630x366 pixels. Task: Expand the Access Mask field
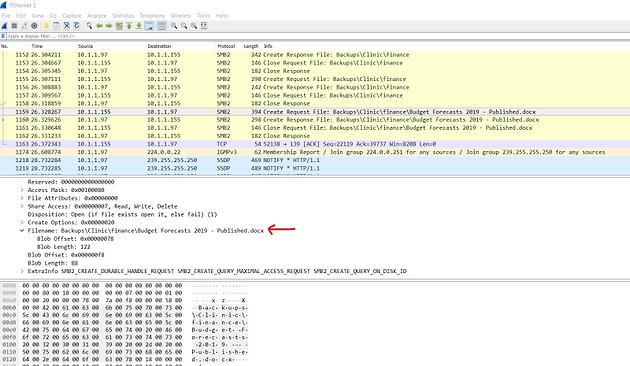point(22,190)
